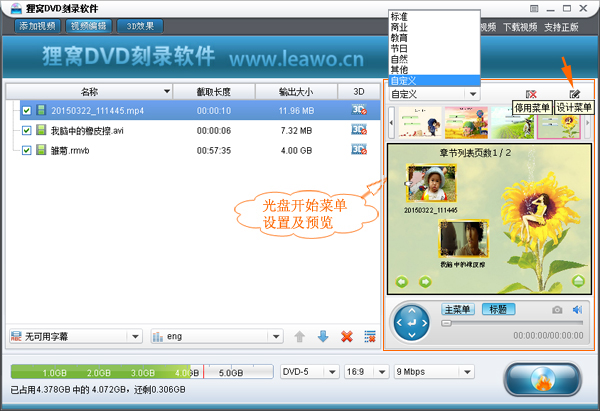Click the 3D column header
The image size is (600, 411).
click(x=359, y=92)
